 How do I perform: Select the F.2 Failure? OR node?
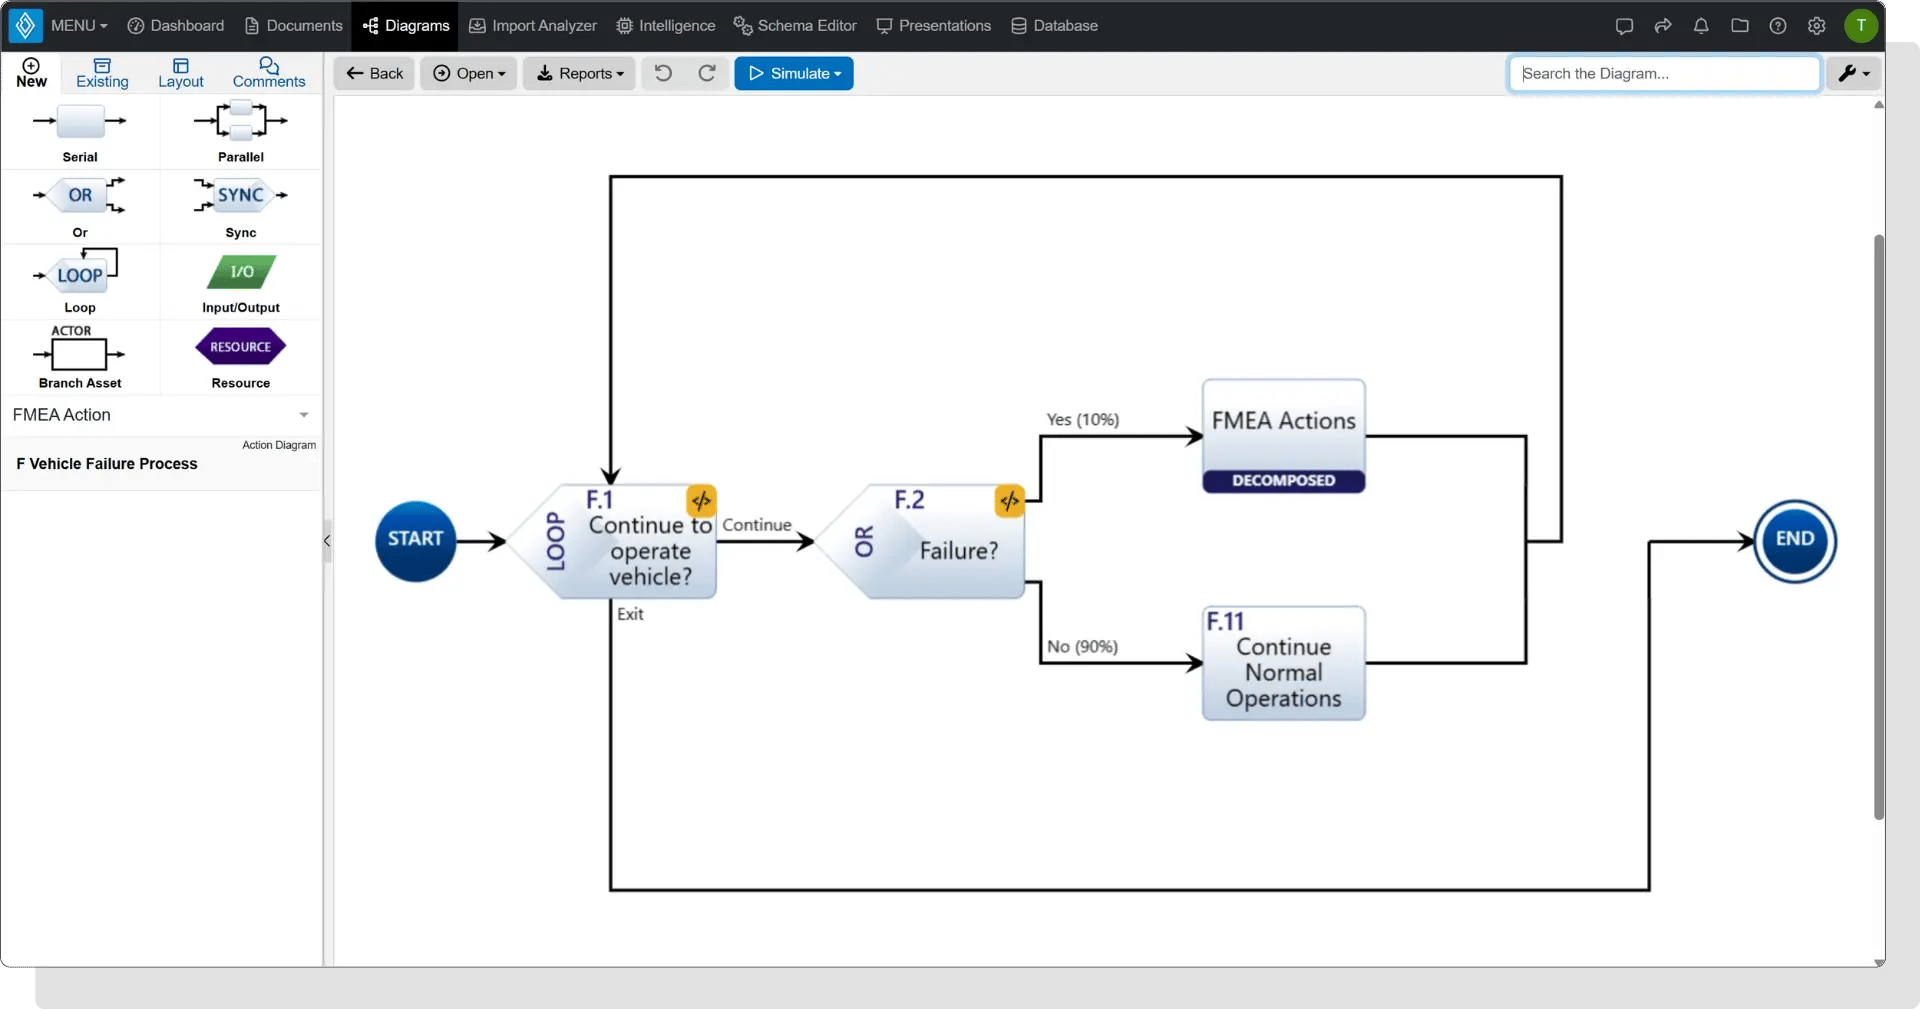tap(921, 541)
